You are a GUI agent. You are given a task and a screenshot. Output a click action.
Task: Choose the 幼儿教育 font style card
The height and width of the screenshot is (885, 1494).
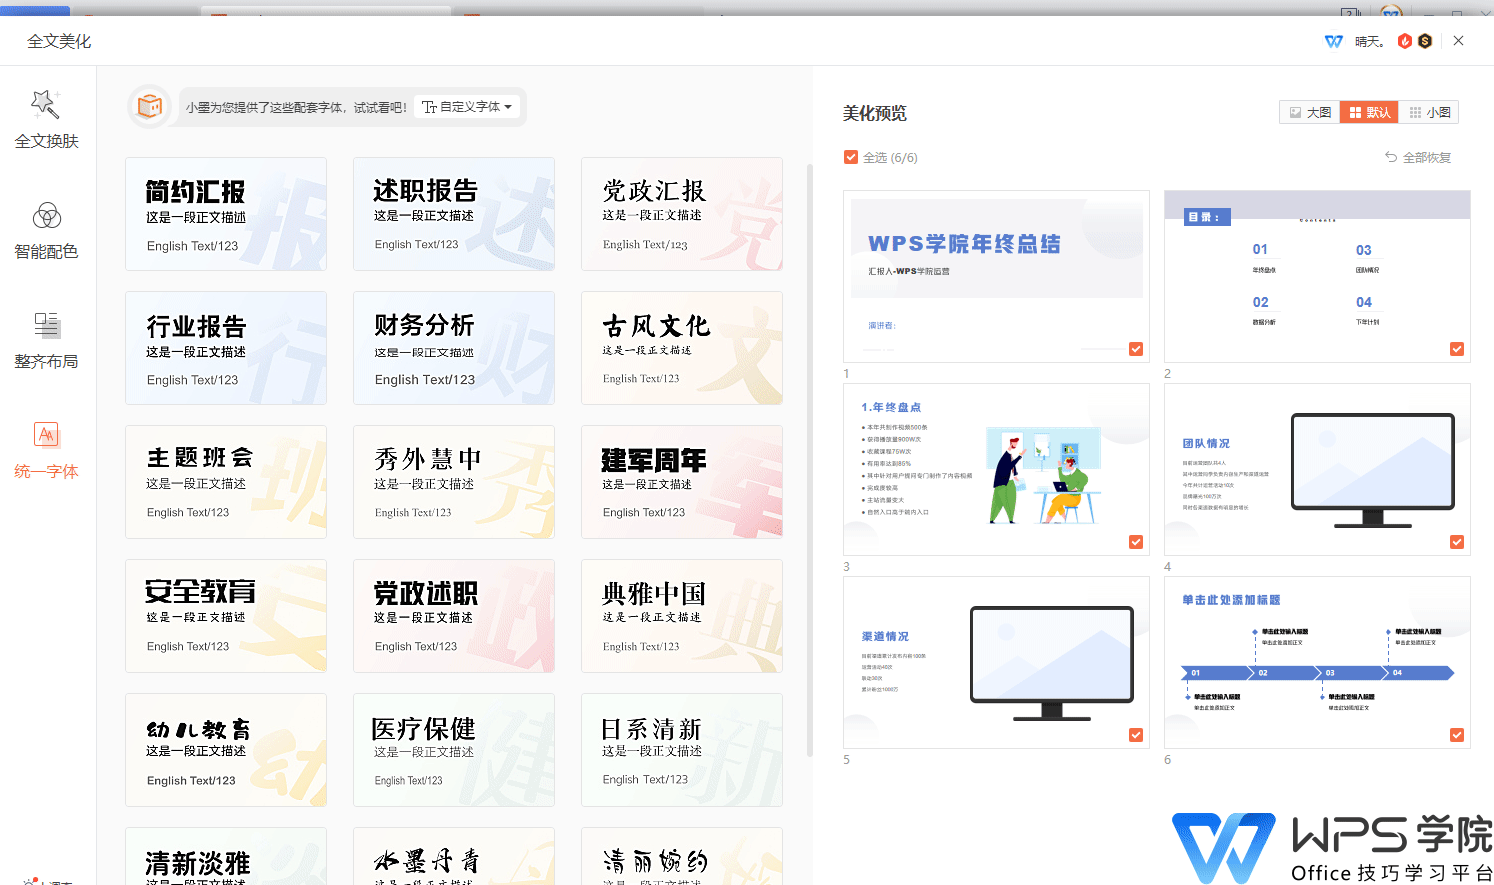(226, 750)
